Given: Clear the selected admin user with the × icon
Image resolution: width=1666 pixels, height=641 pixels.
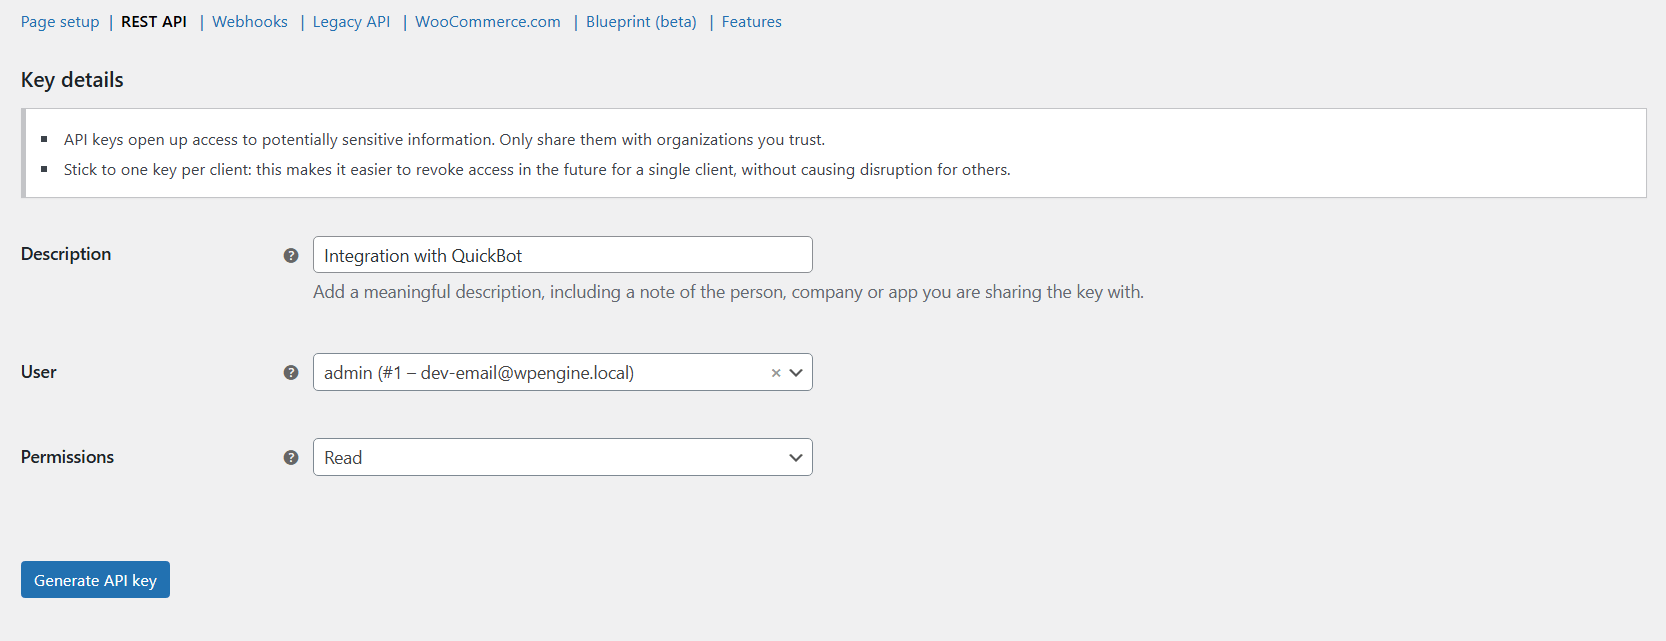Looking at the screenshot, I should (776, 372).
